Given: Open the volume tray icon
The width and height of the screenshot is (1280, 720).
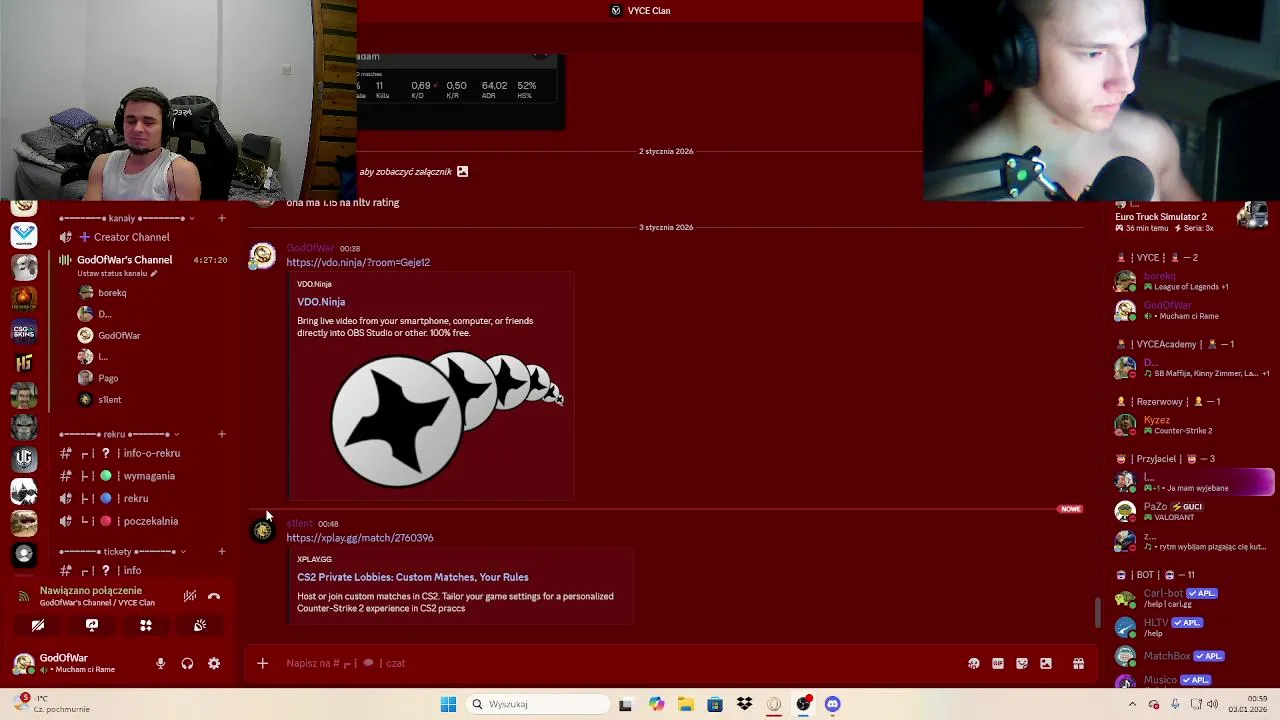Looking at the screenshot, I should [x=1213, y=704].
